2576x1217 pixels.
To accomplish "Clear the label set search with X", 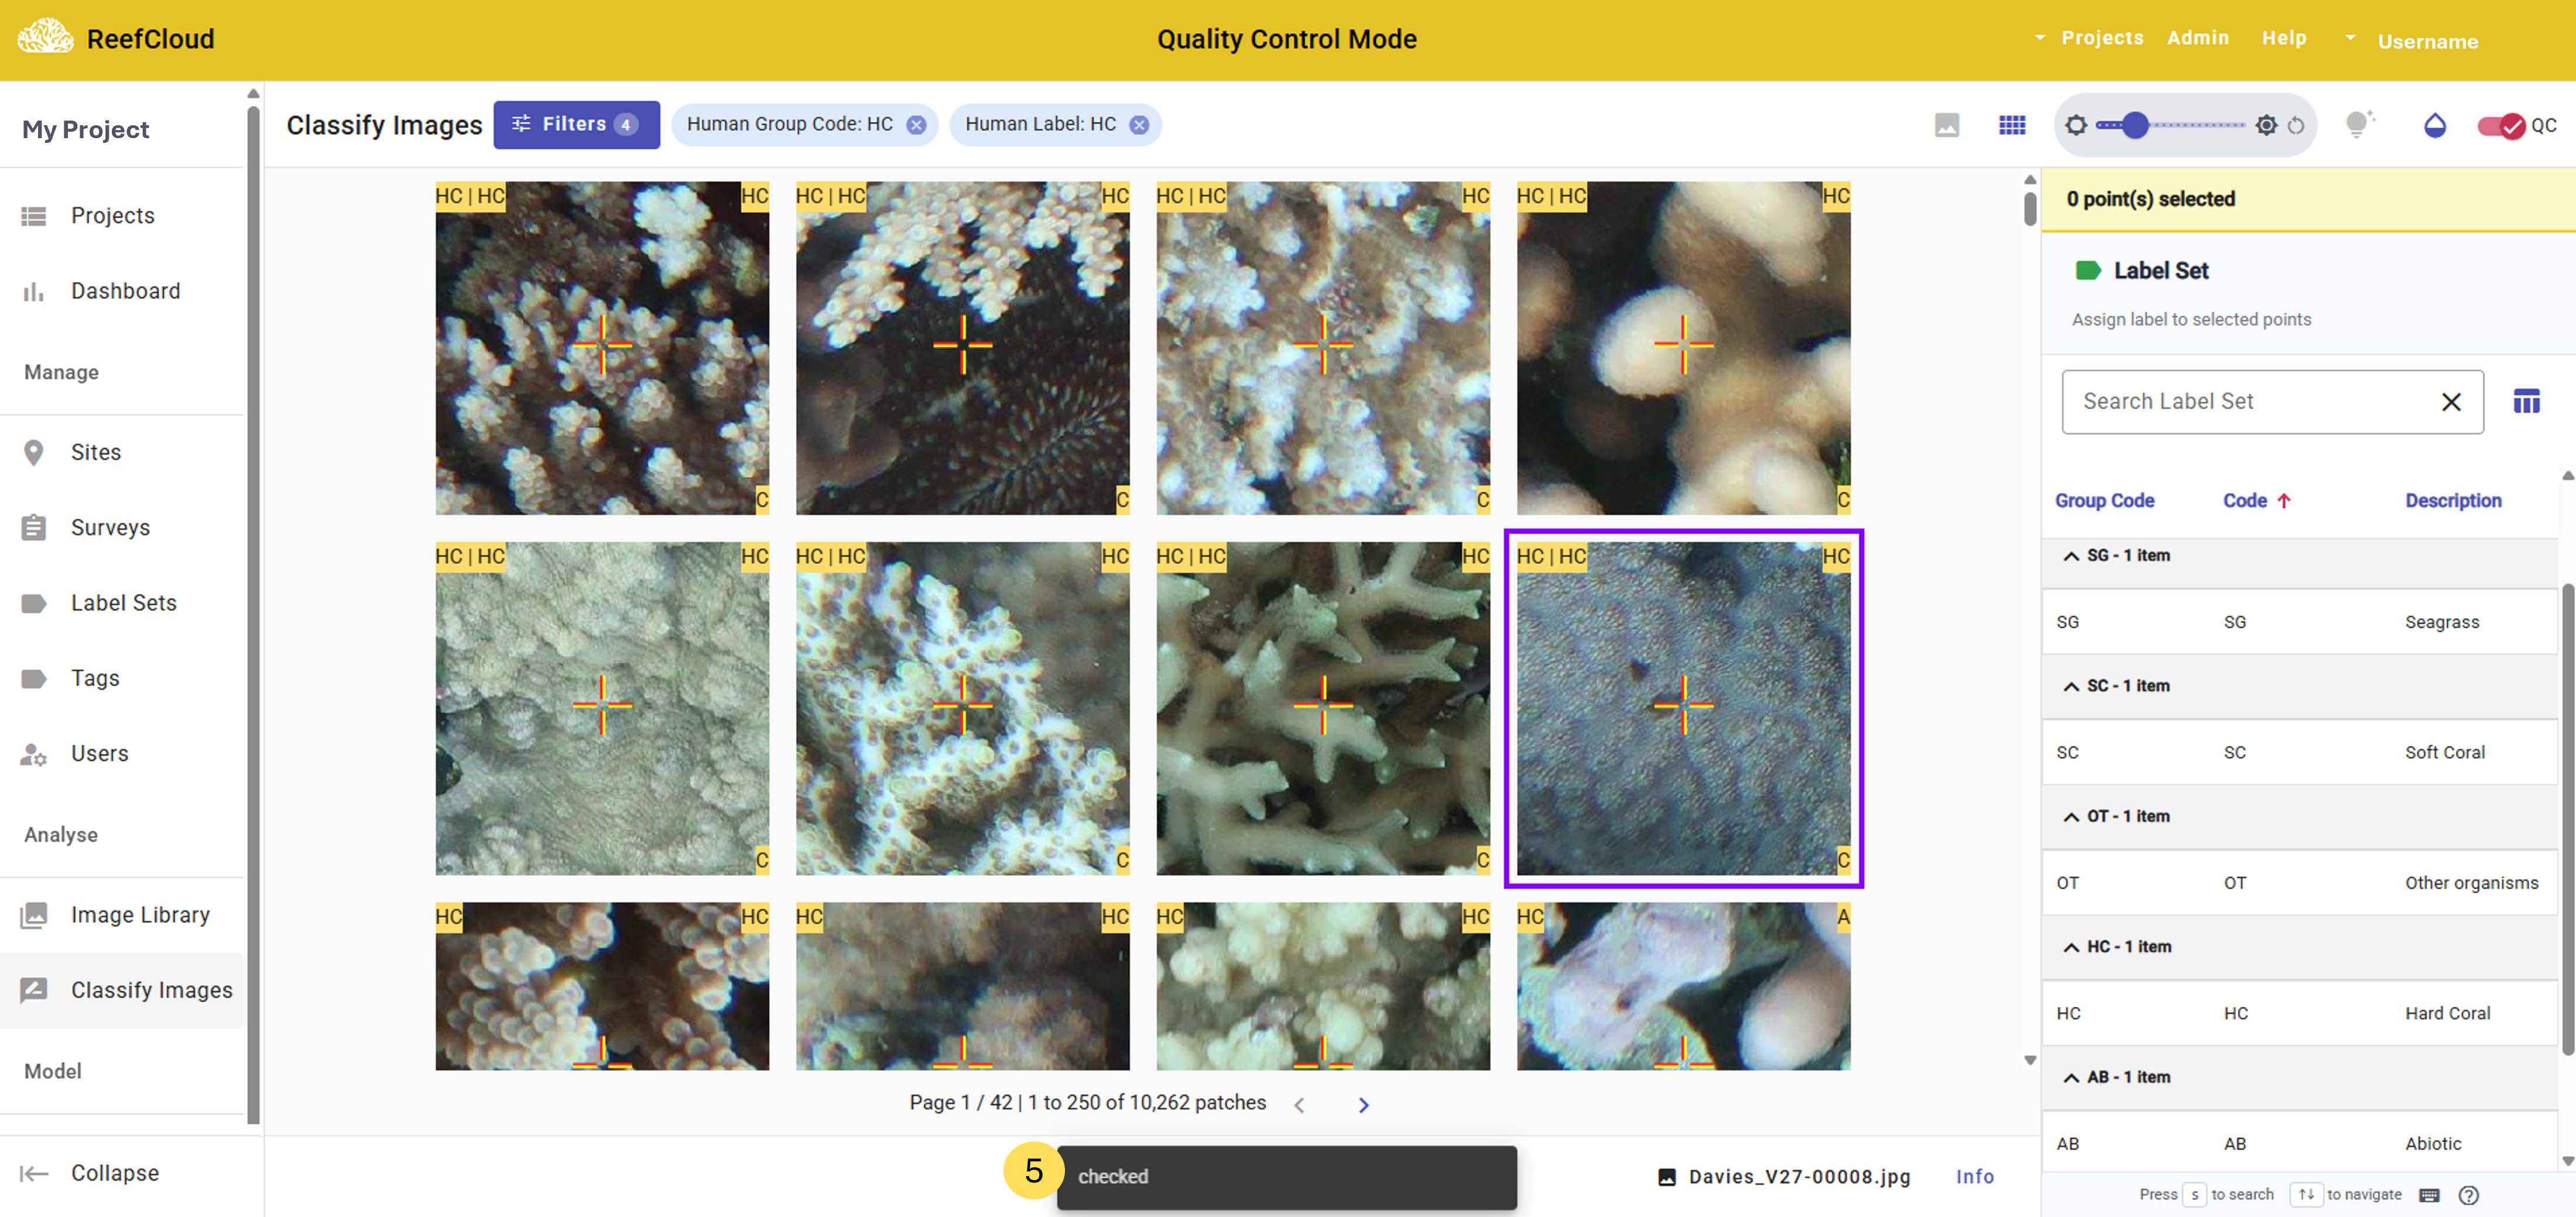I will 2450,402.
